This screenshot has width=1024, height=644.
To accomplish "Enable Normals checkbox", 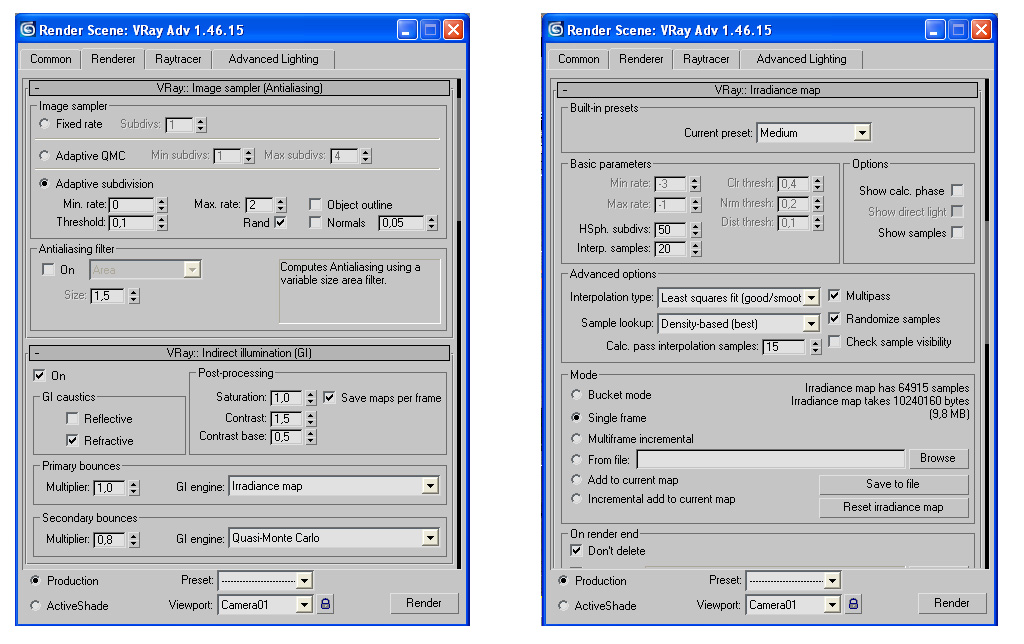I will pos(315,223).
